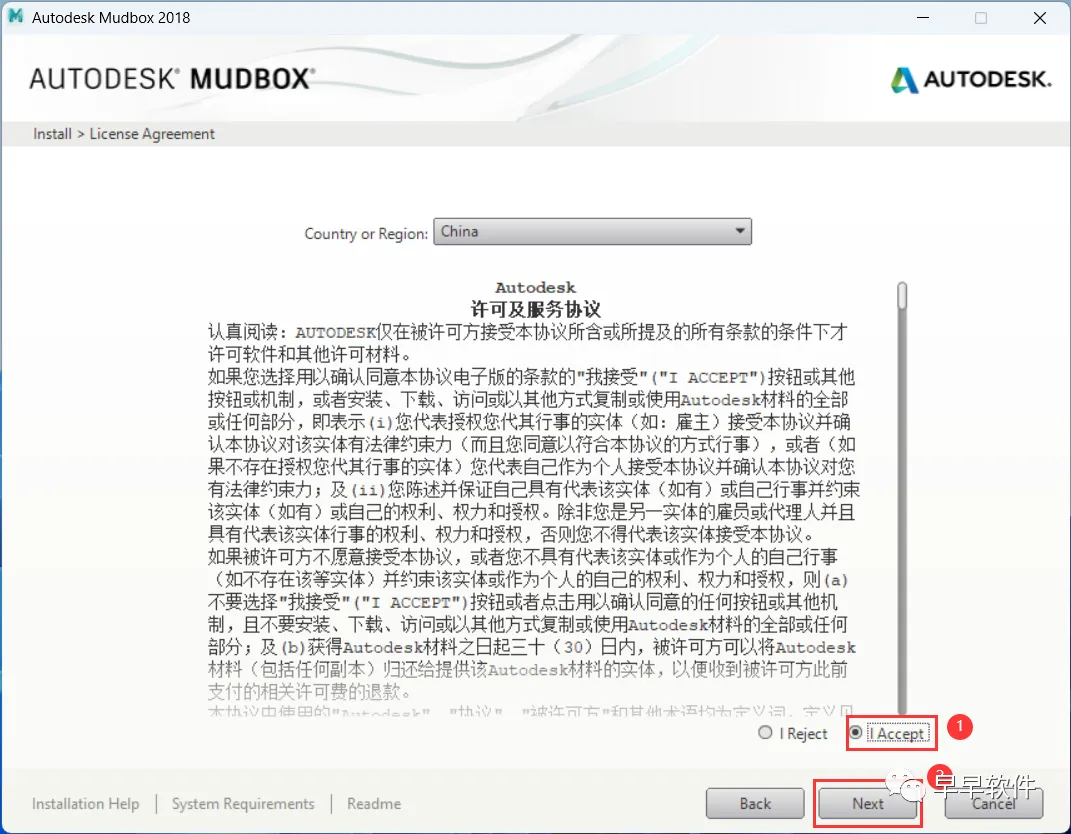Viewport: 1071px width, 834px height.
Task: Click the Back button
Action: coord(755,804)
